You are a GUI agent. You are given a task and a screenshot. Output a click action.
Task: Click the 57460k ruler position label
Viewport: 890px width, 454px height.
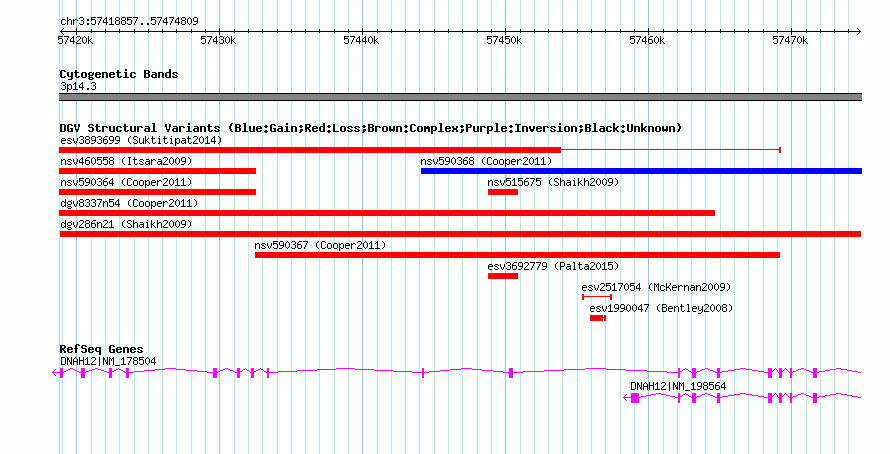pos(648,40)
